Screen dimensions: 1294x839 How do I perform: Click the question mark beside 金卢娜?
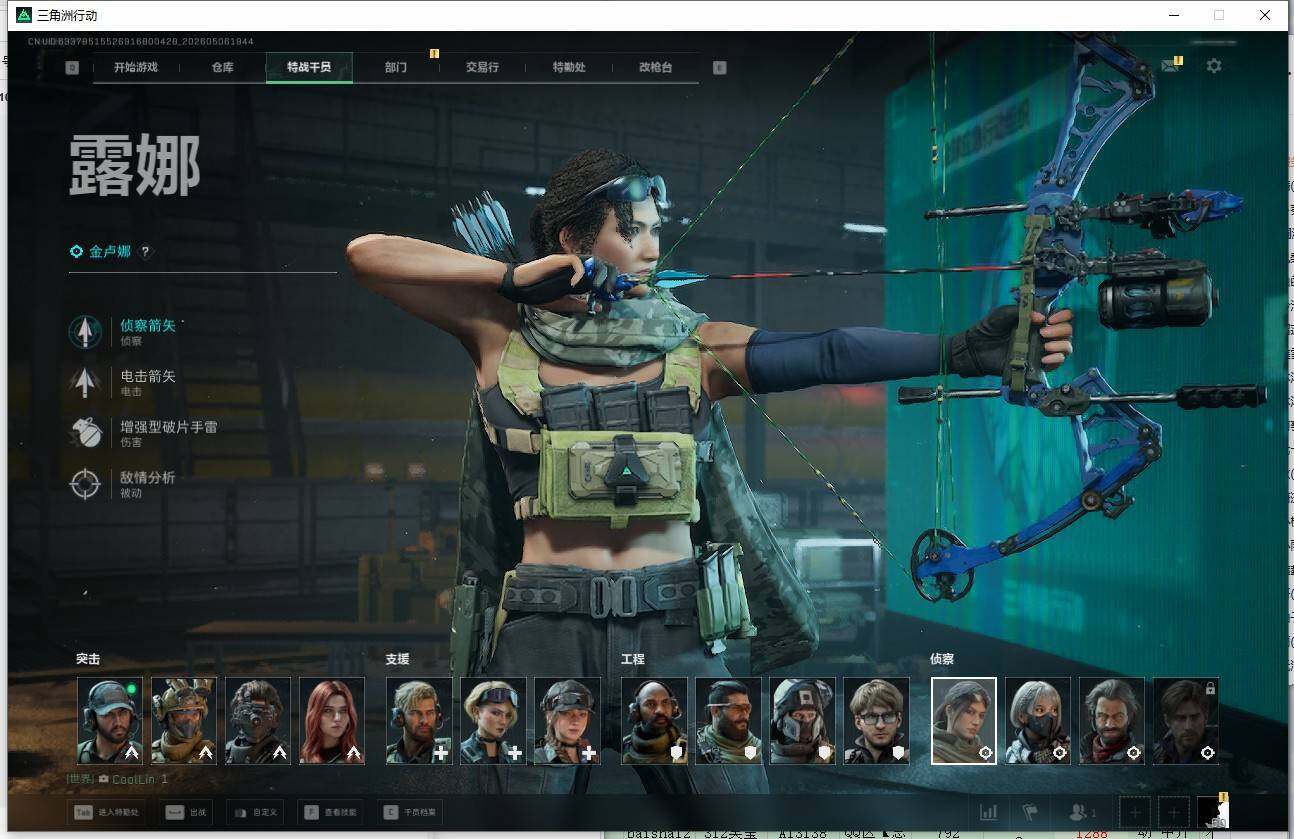[145, 252]
